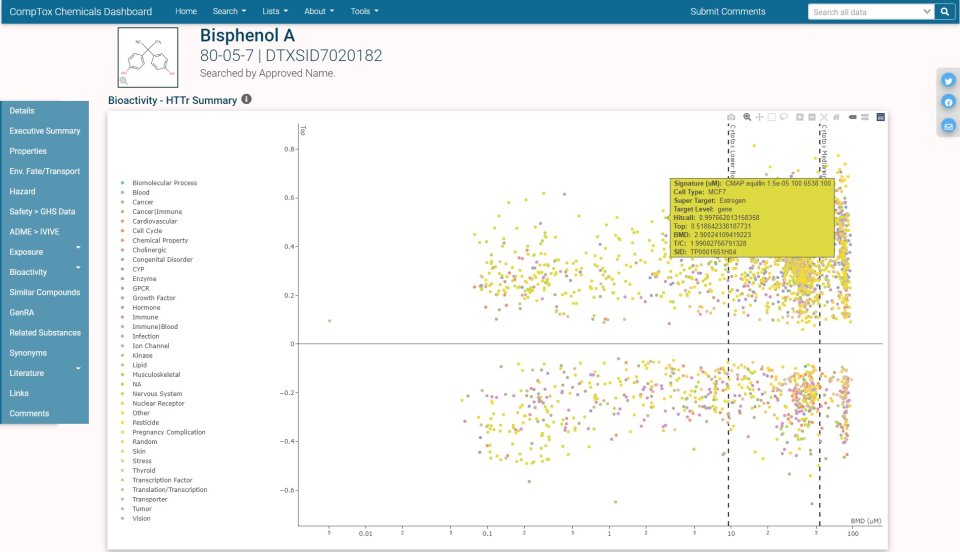Select the Pan tool in plot toolbar
960x552 pixels.
[x=759, y=117]
